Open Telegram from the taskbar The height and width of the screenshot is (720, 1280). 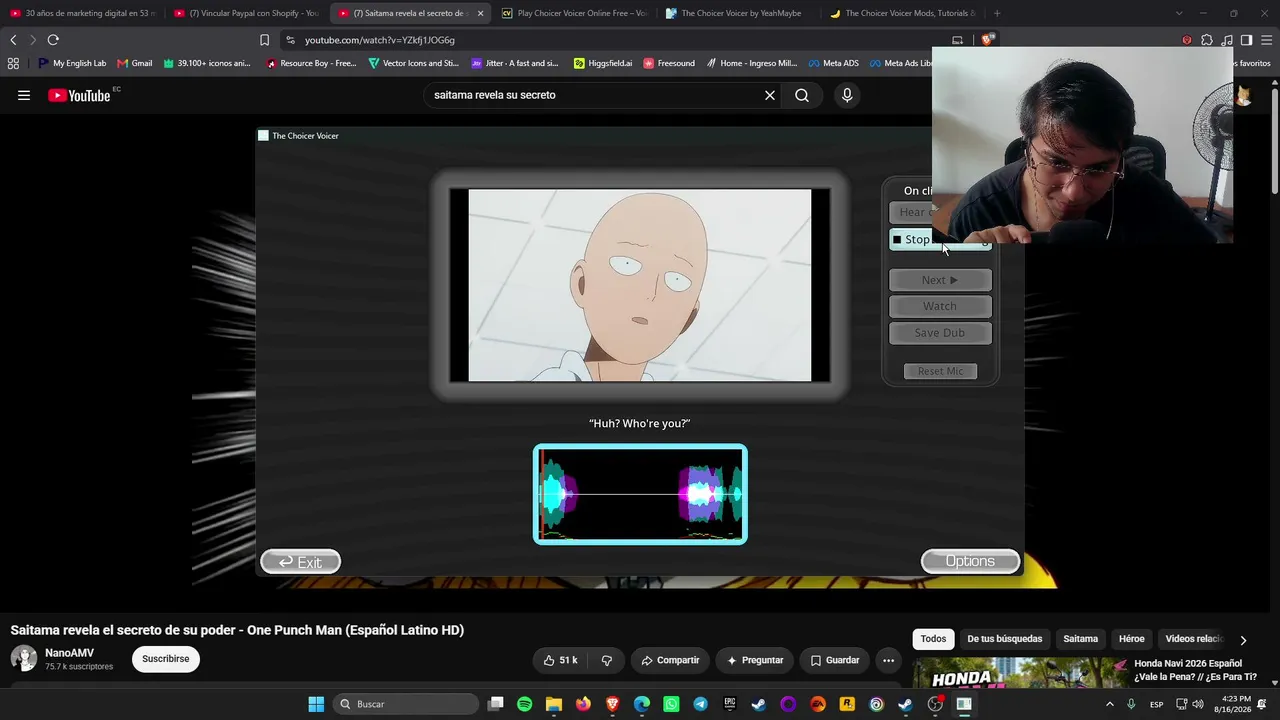click(x=700, y=704)
